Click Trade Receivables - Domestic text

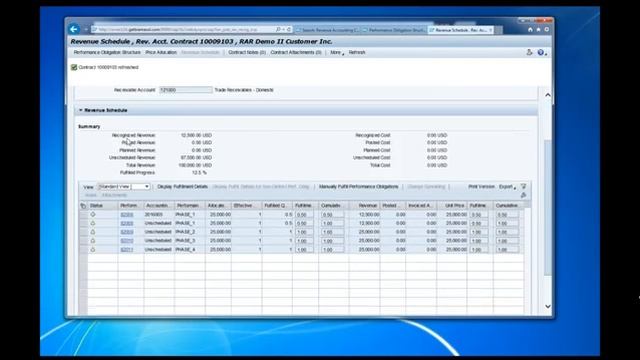click(x=244, y=90)
